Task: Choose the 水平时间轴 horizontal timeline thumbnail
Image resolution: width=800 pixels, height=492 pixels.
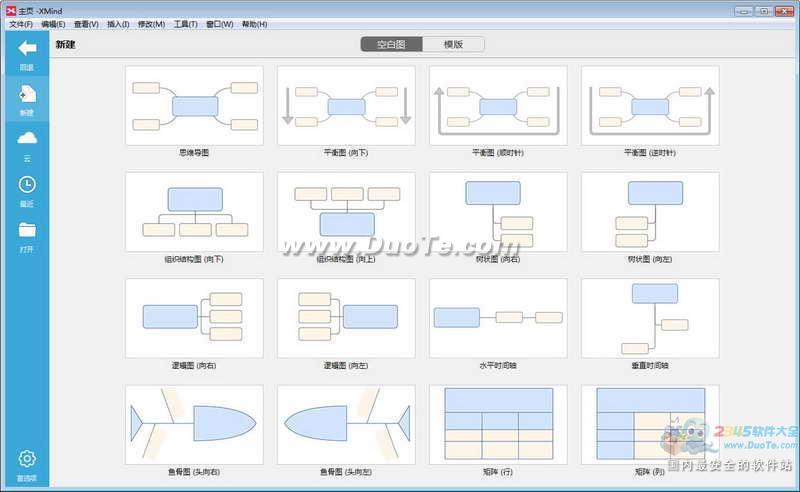Action: tap(498, 318)
